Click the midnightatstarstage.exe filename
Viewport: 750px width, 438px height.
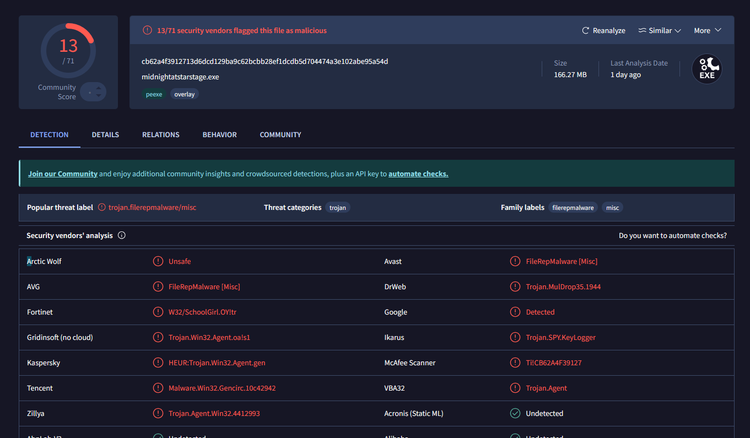180,77
